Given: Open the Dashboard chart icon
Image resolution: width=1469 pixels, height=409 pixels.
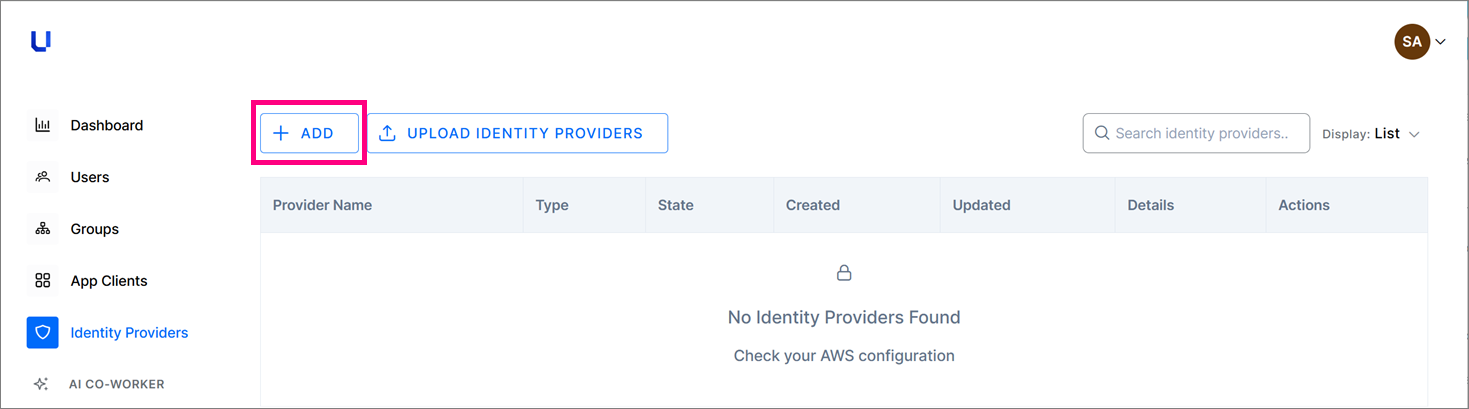Looking at the screenshot, I should (43, 125).
